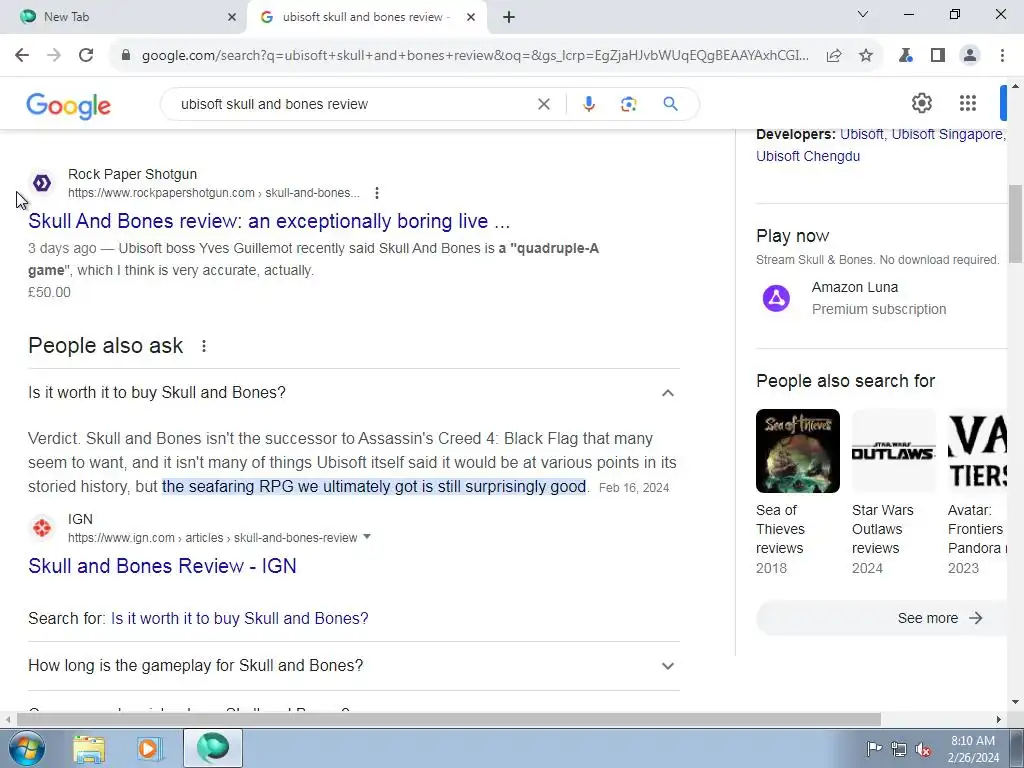Open the Ubisoft Singapore developer link
Image resolution: width=1024 pixels, height=768 pixels.
click(x=947, y=134)
